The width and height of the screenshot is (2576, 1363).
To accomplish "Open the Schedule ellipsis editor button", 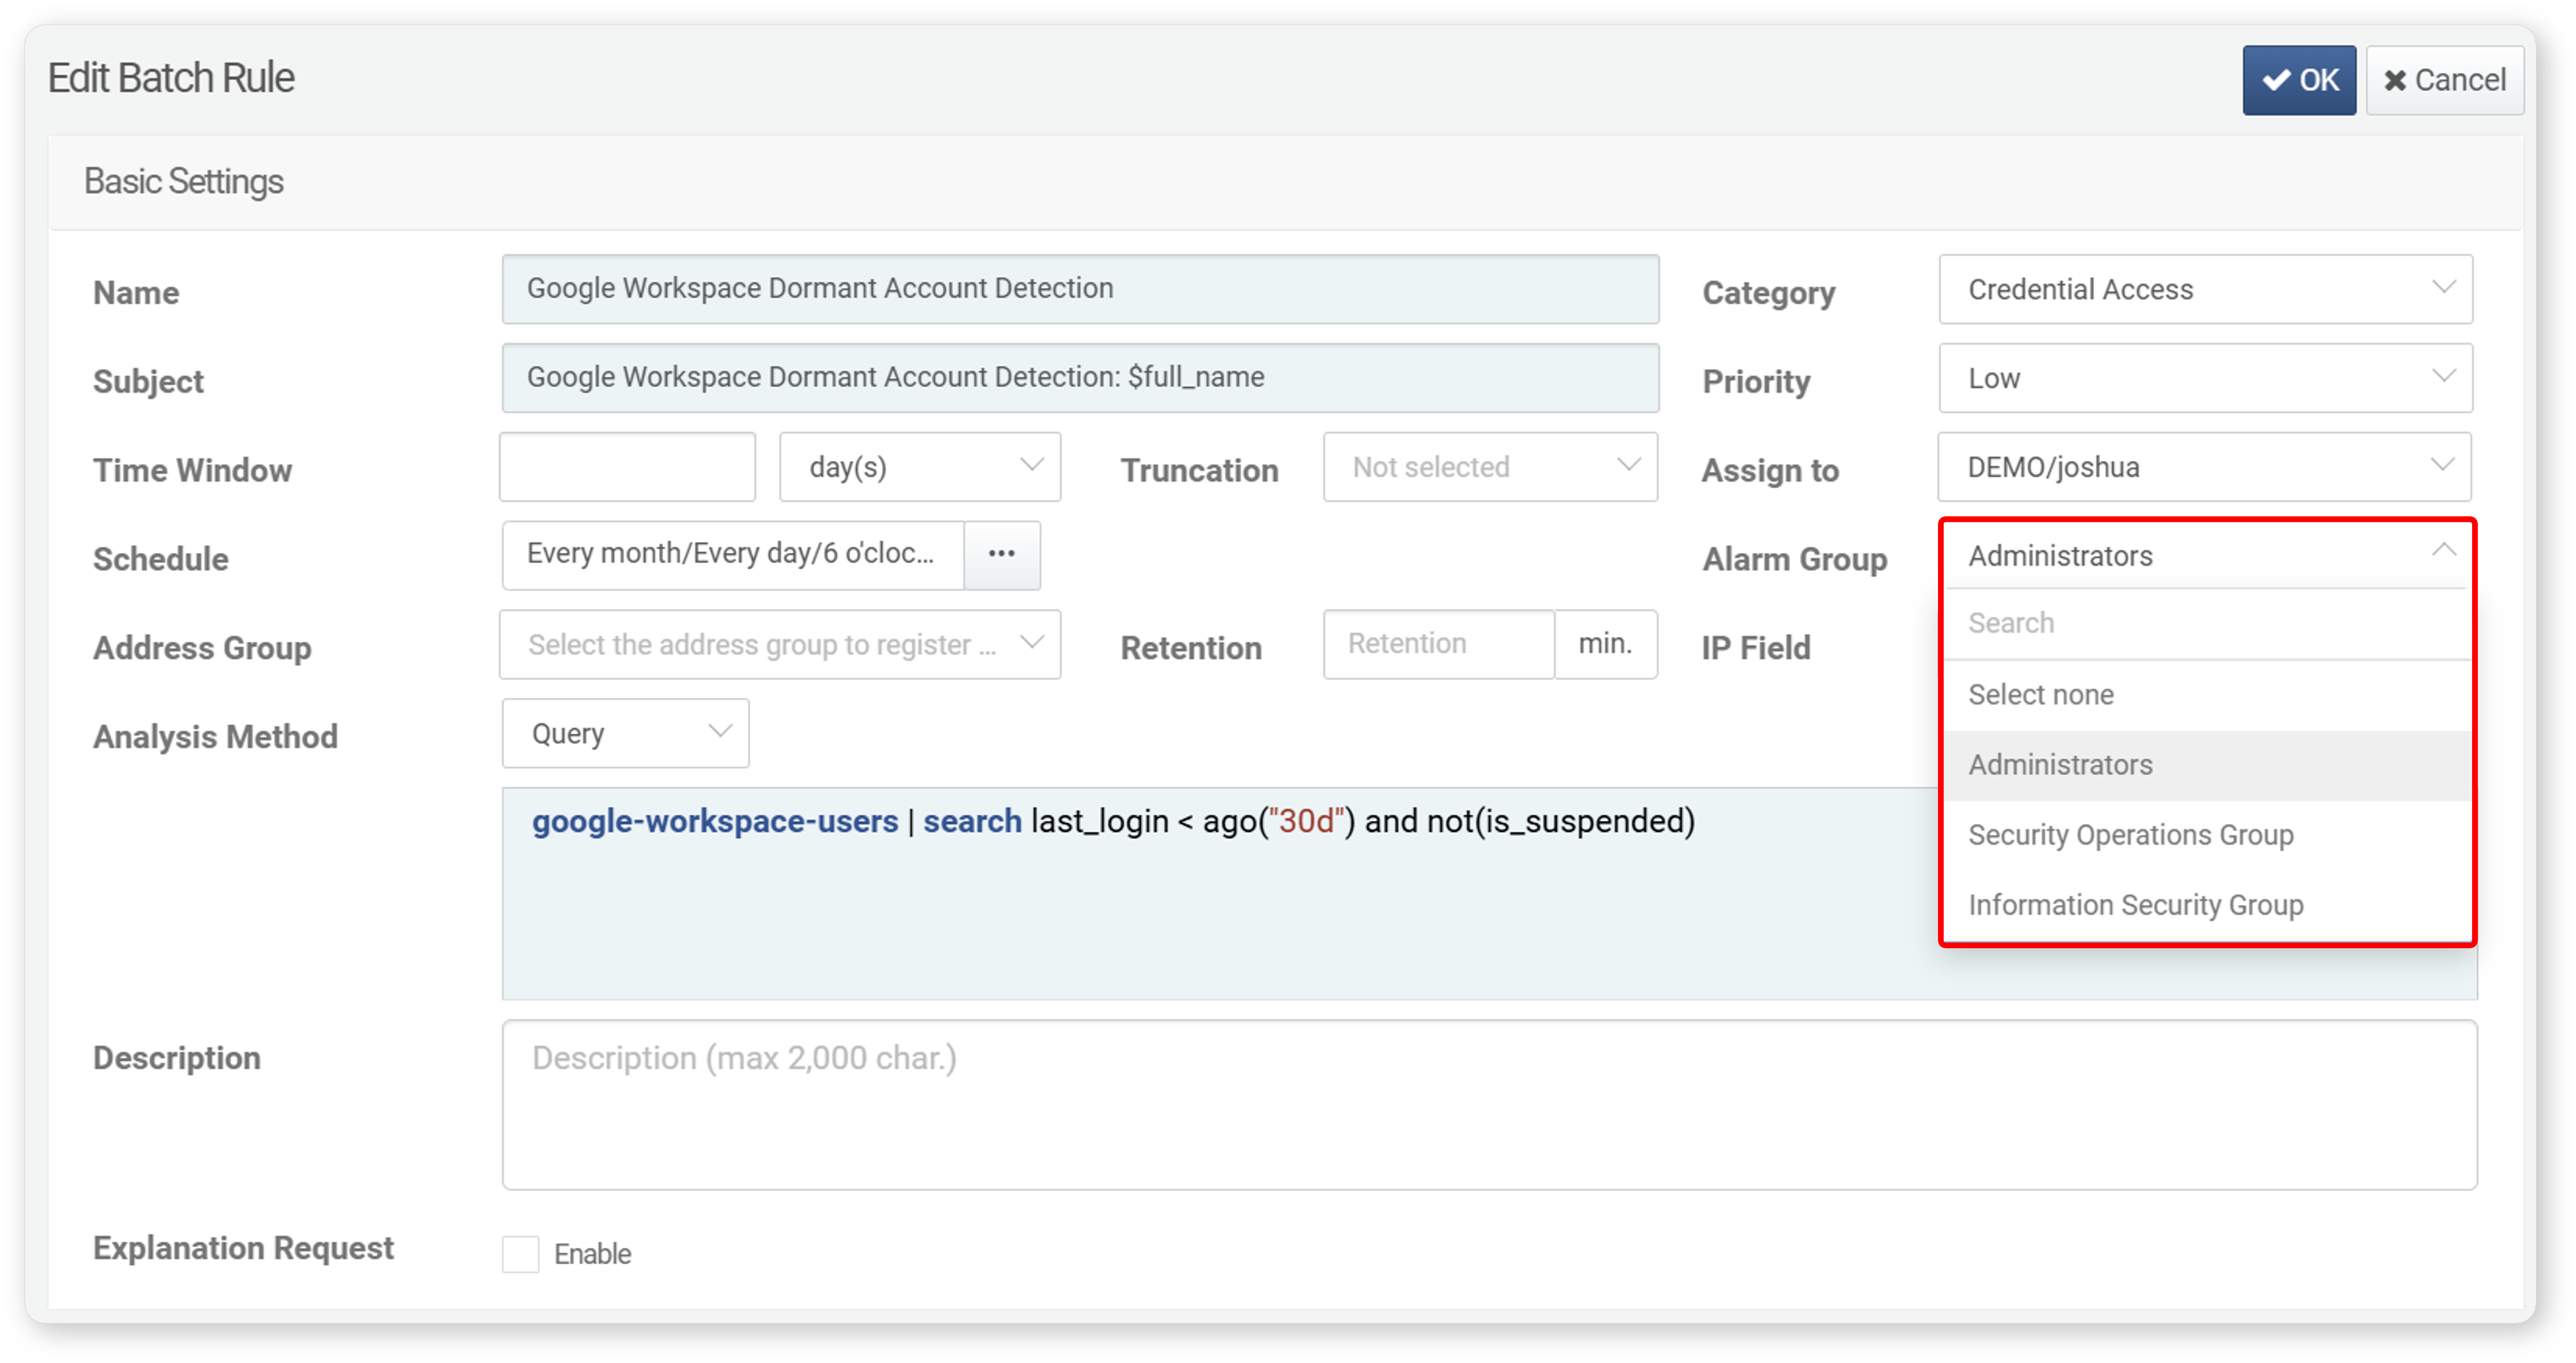I will click(1002, 554).
